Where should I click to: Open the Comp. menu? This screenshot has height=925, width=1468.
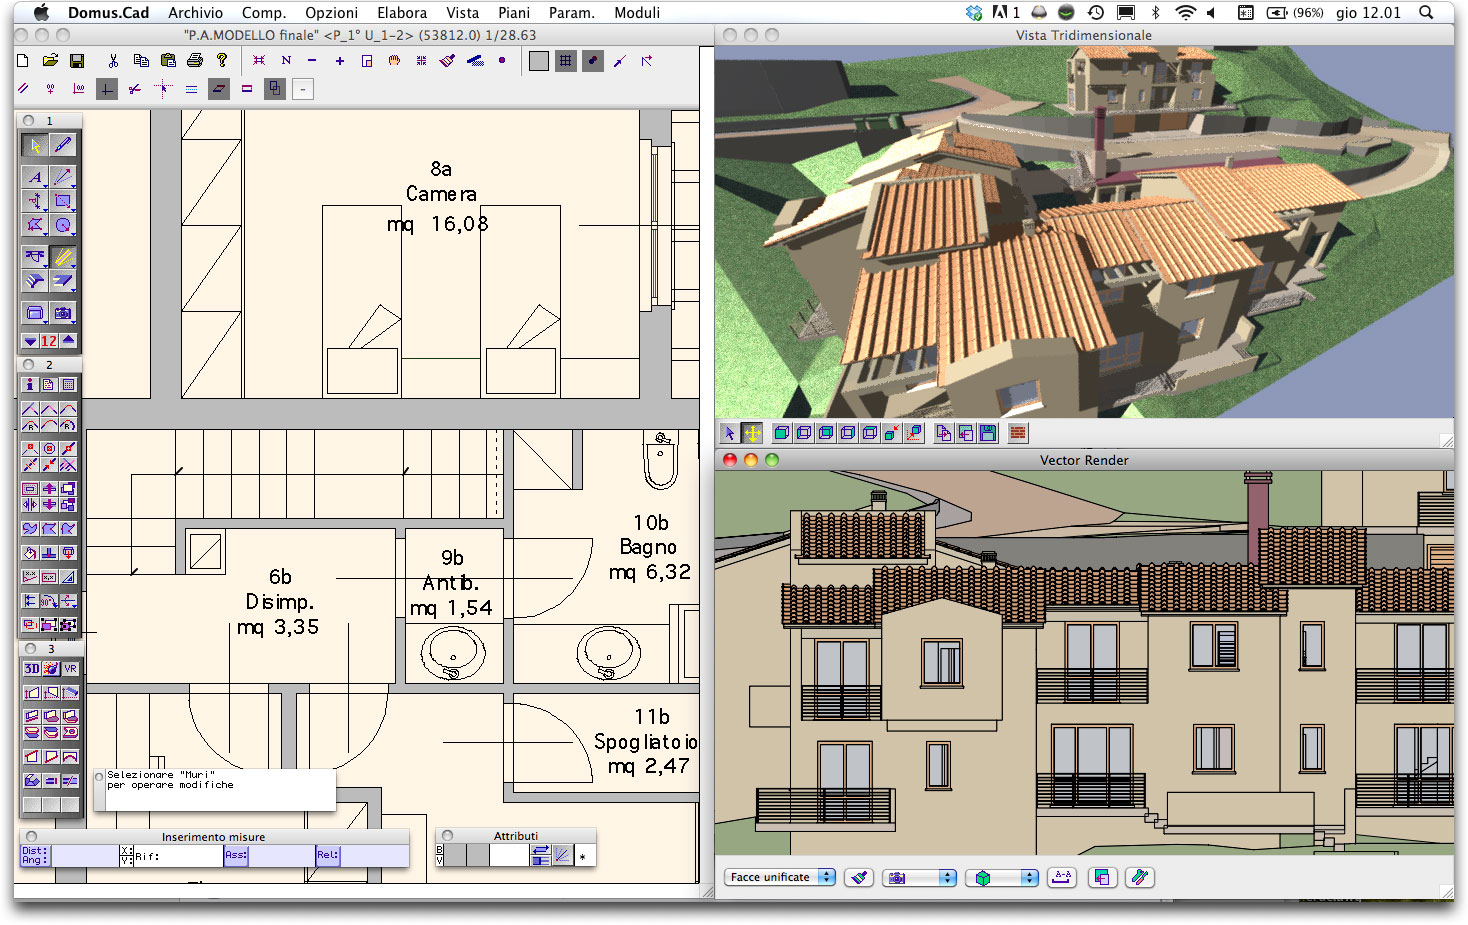coord(264,13)
